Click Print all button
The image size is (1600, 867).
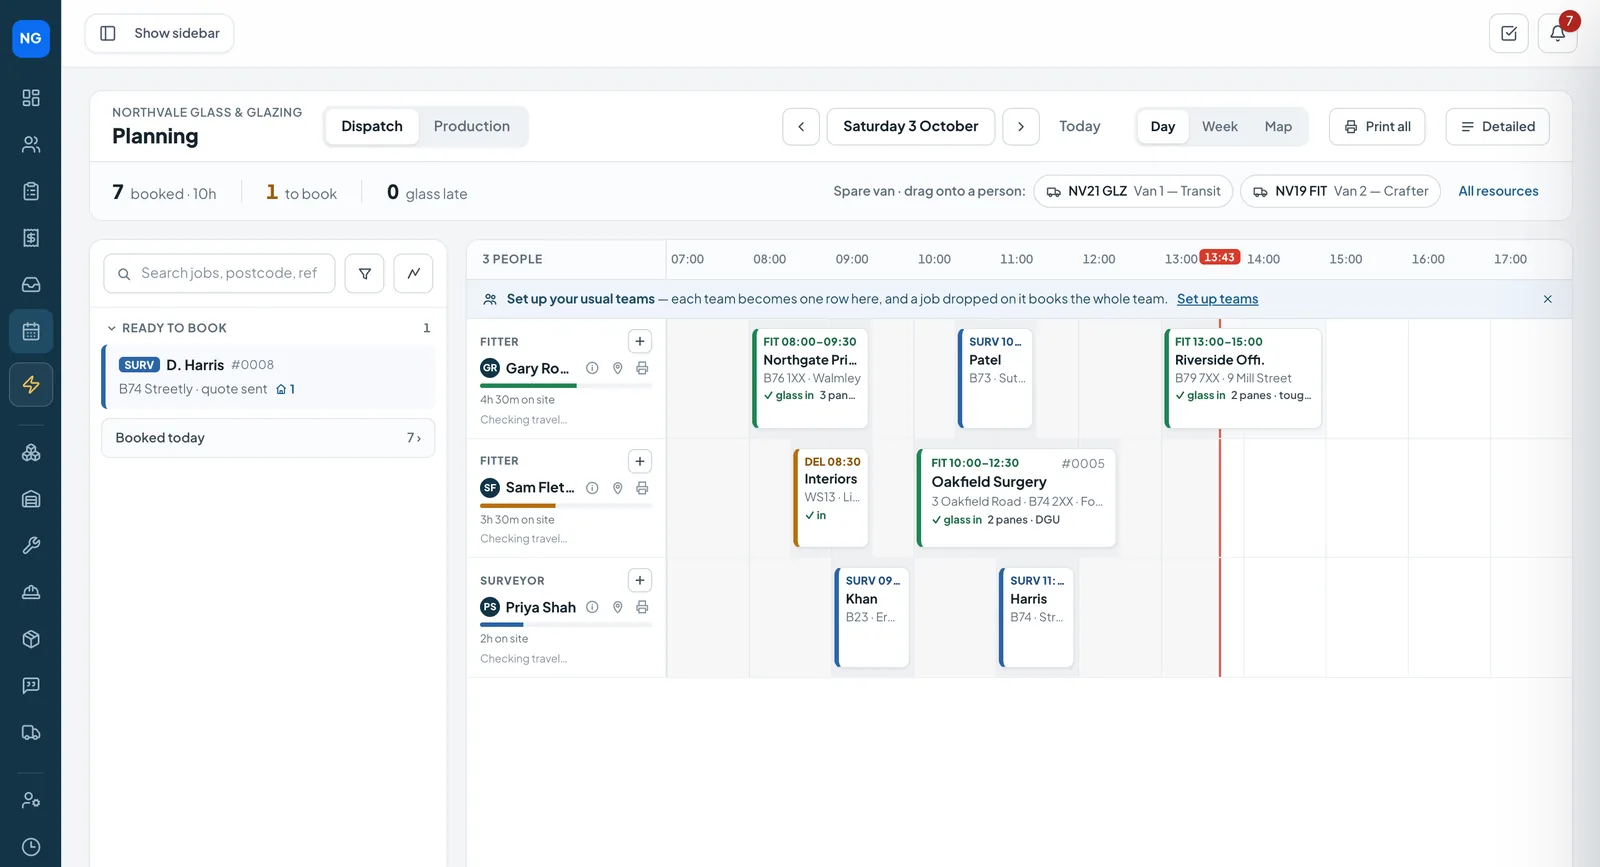point(1377,126)
